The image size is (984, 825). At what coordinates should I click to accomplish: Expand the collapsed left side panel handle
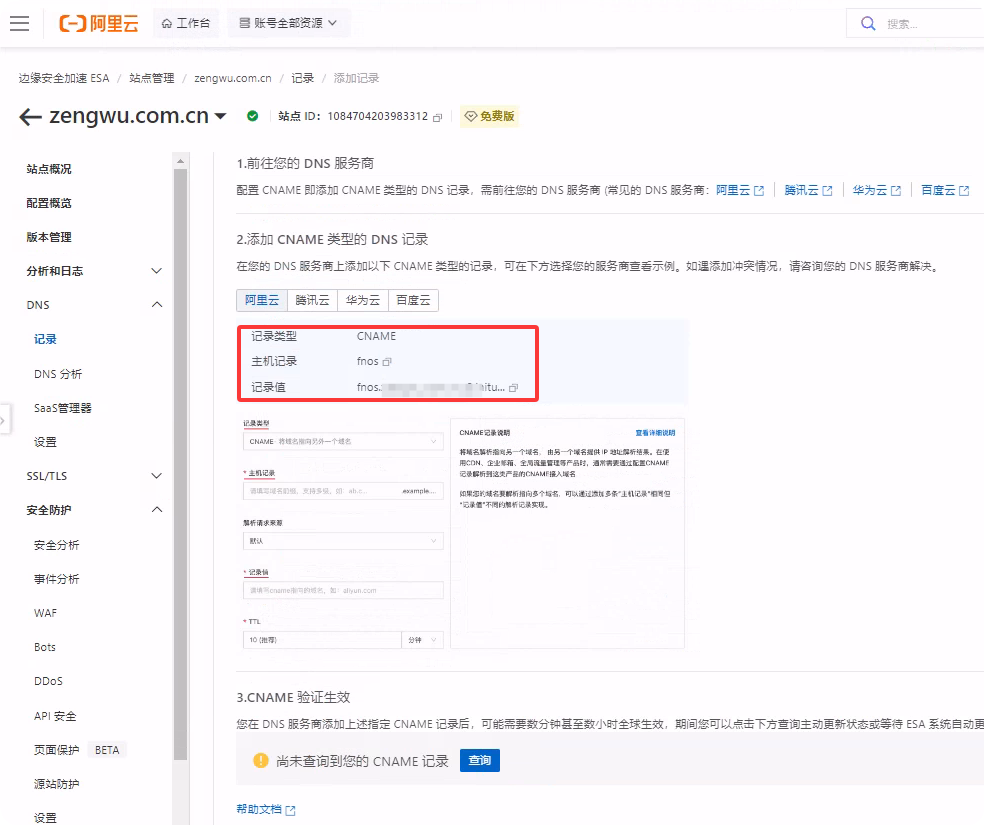point(3,420)
